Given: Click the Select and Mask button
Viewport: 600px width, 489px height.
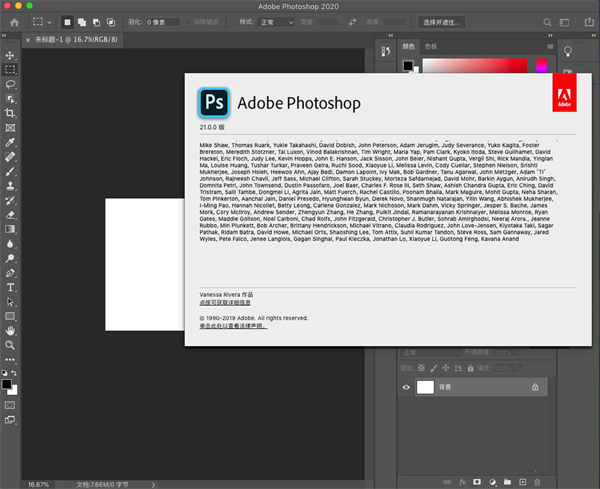Looking at the screenshot, I should tap(442, 22).
